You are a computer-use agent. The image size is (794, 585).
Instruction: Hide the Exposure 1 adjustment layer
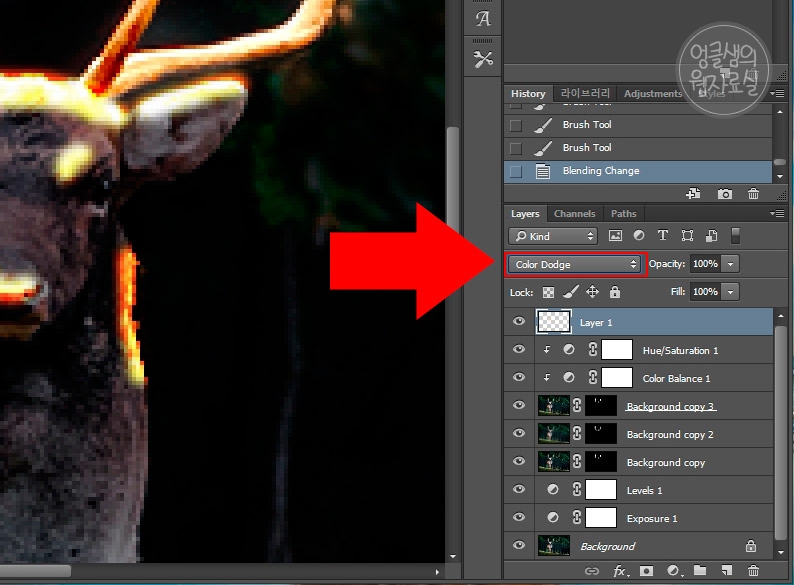click(x=519, y=517)
